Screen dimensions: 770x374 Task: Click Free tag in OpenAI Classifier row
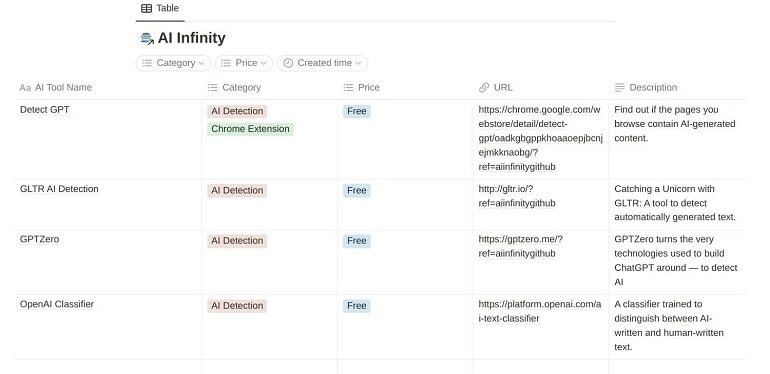click(x=357, y=306)
